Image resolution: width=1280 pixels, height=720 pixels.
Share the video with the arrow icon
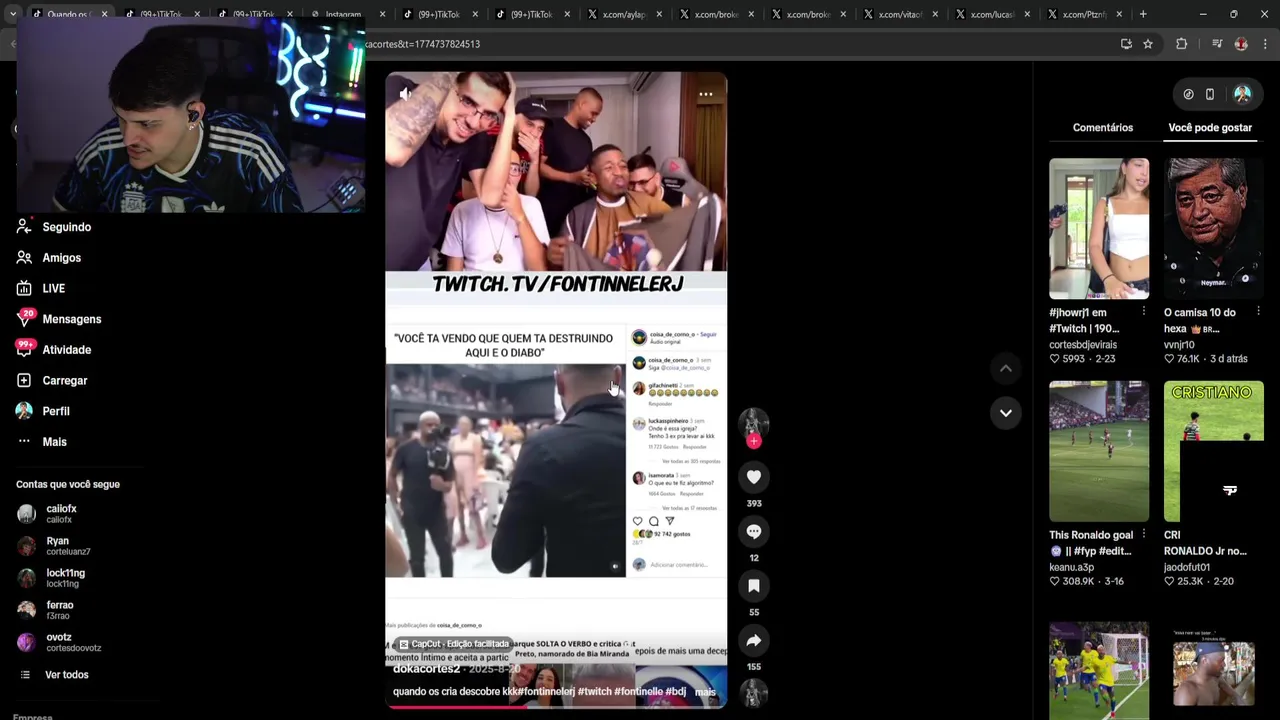754,640
